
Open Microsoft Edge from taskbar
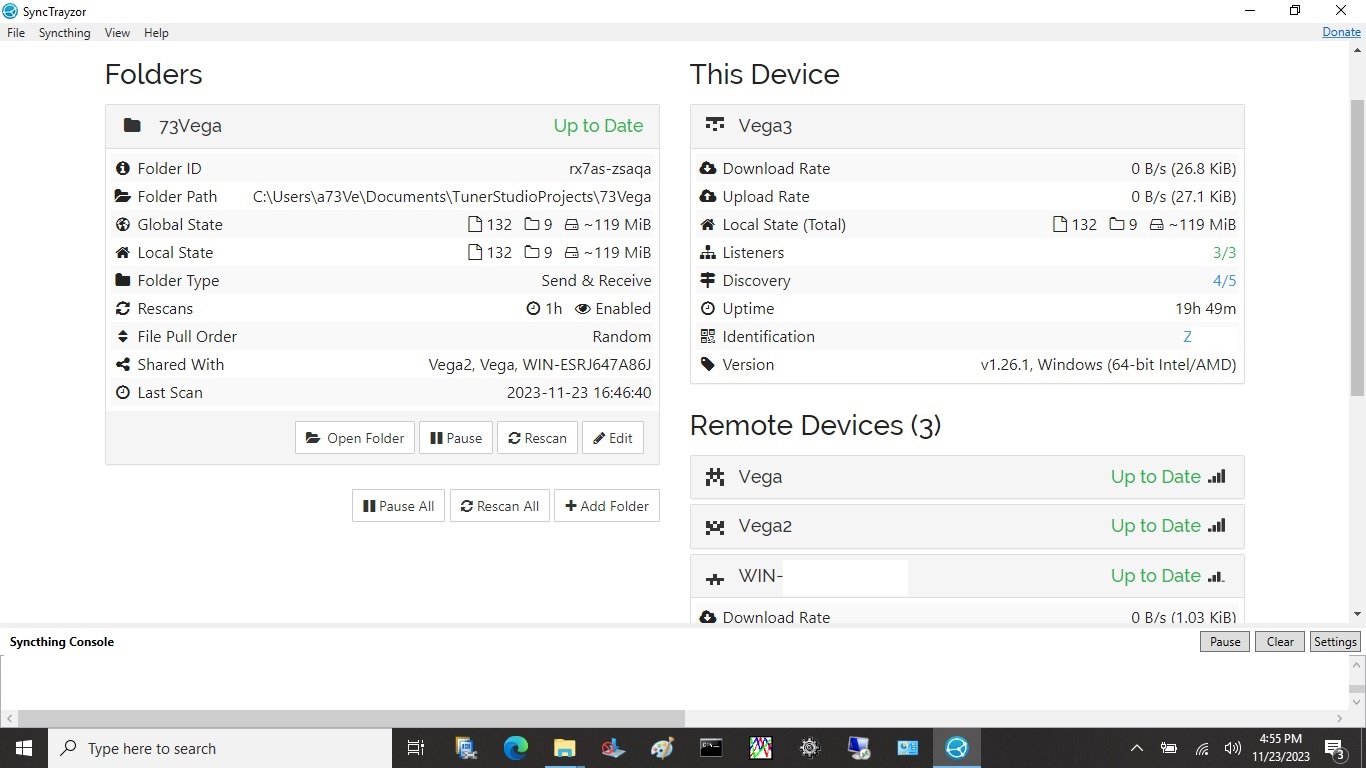[516, 748]
